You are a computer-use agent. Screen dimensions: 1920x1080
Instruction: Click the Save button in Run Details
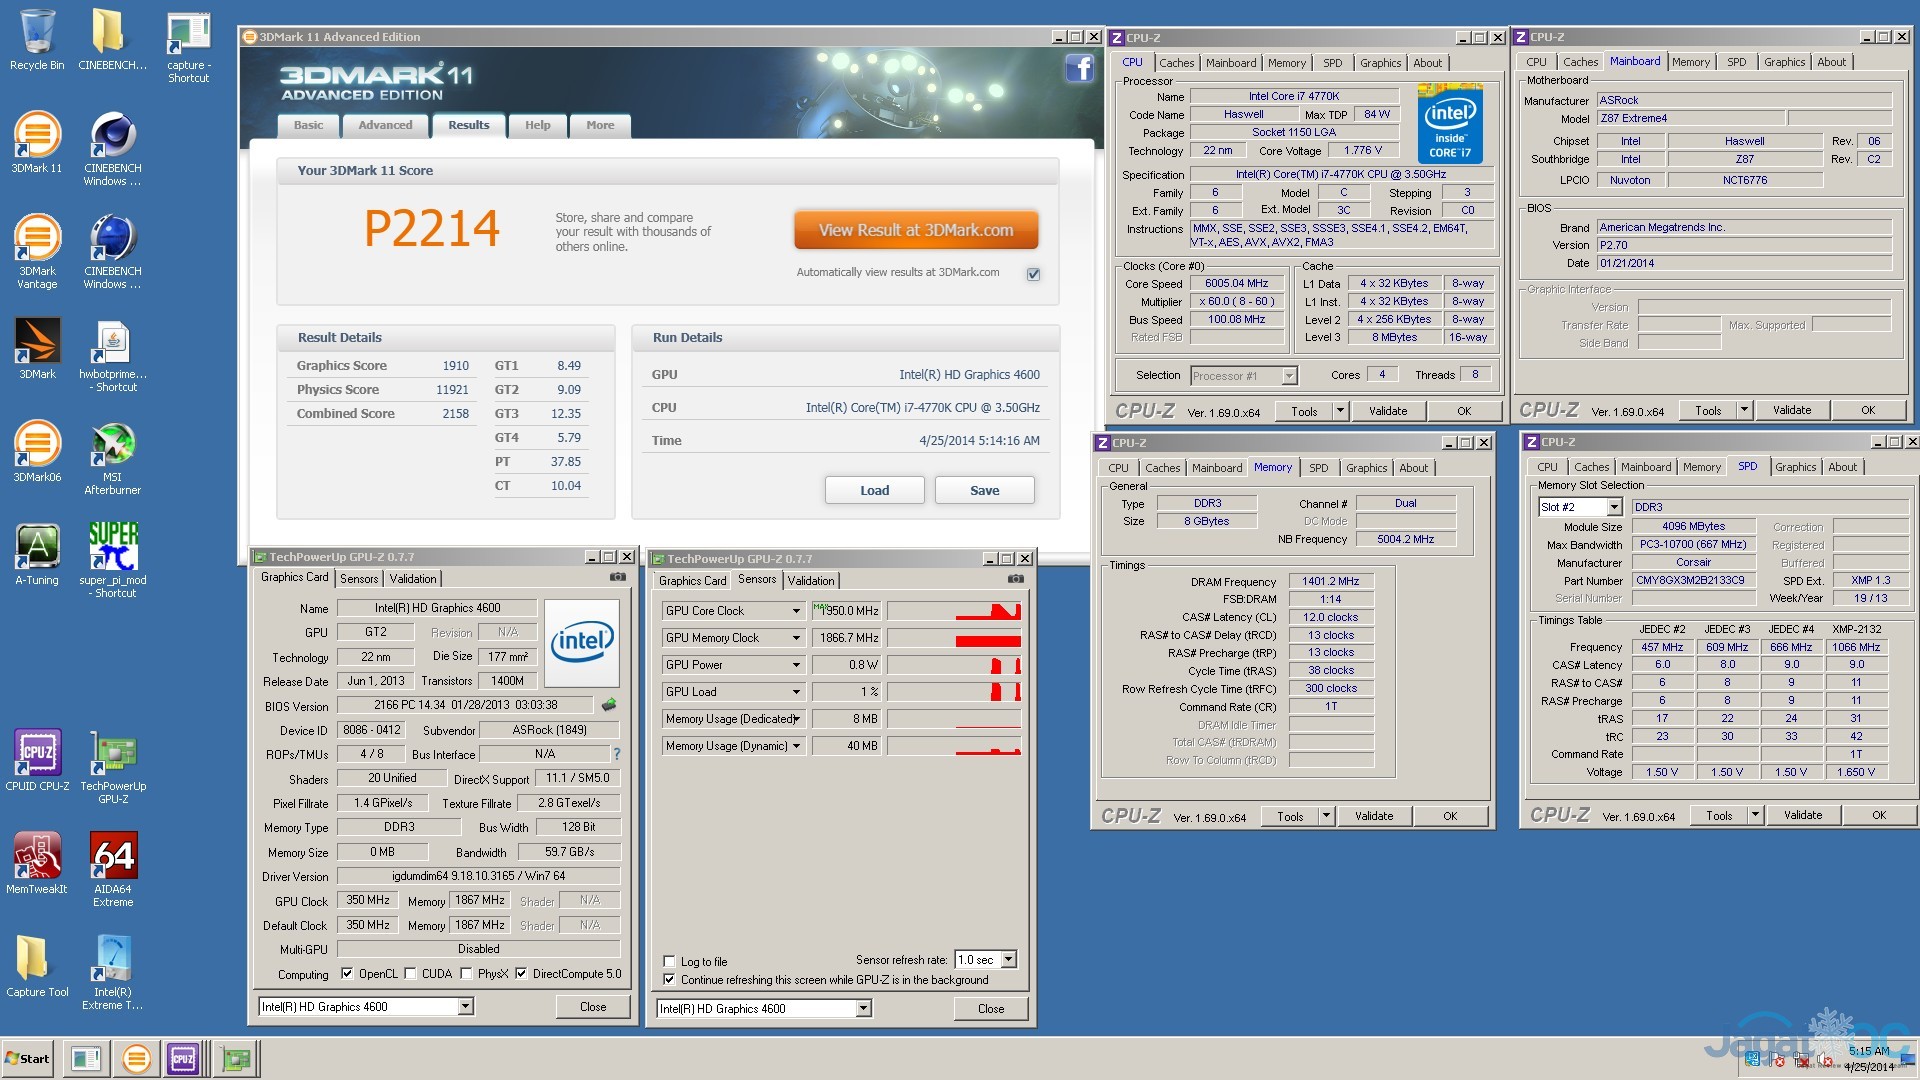coord(984,490)
